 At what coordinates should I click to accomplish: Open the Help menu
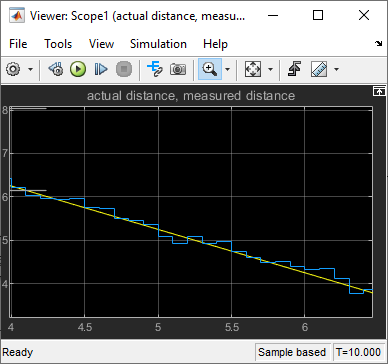[x=215, y=44]
